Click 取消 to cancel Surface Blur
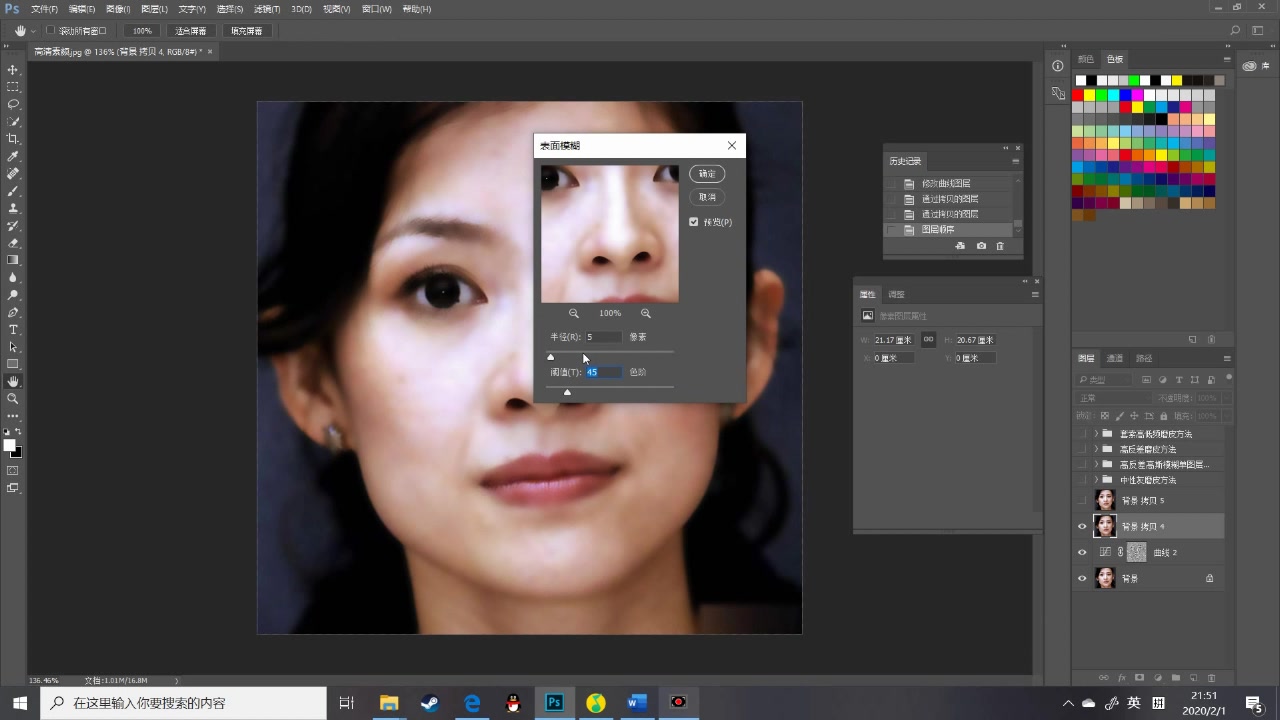 click(707, 197)
